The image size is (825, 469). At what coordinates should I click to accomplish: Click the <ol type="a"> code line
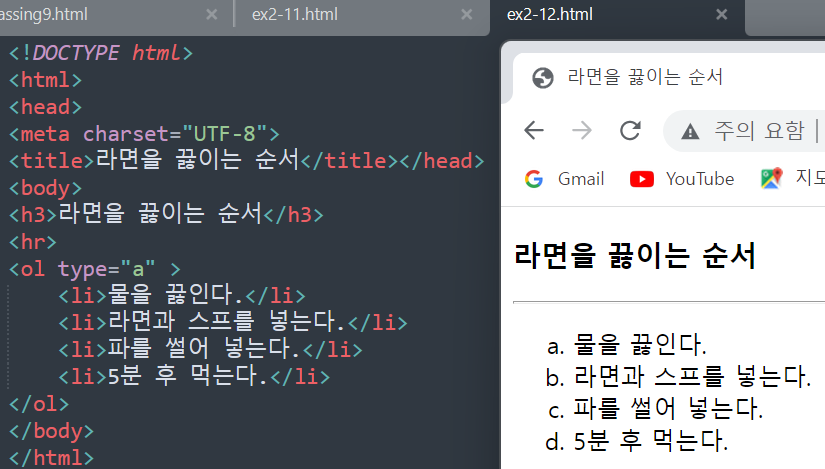[95, 269]
